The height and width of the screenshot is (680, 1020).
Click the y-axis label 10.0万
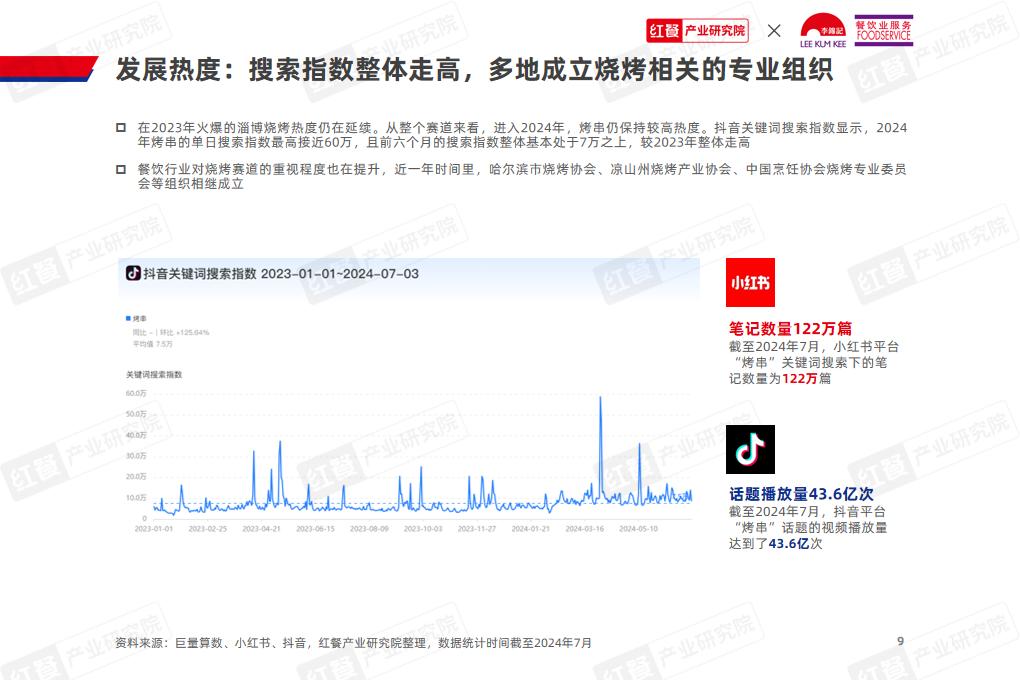pyautogui.click(x=136, y=497)
